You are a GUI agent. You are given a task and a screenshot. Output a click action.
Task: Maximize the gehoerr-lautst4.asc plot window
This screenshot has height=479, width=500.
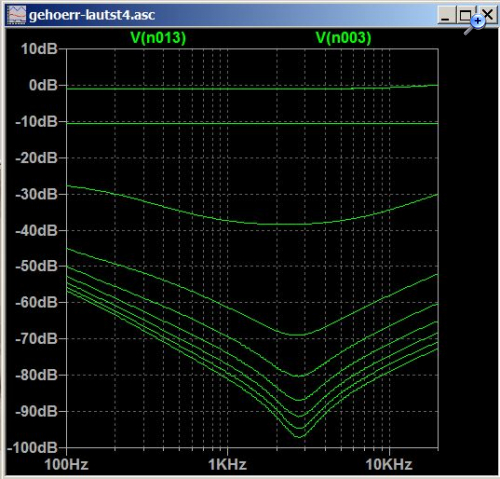[x=465, y=15]
